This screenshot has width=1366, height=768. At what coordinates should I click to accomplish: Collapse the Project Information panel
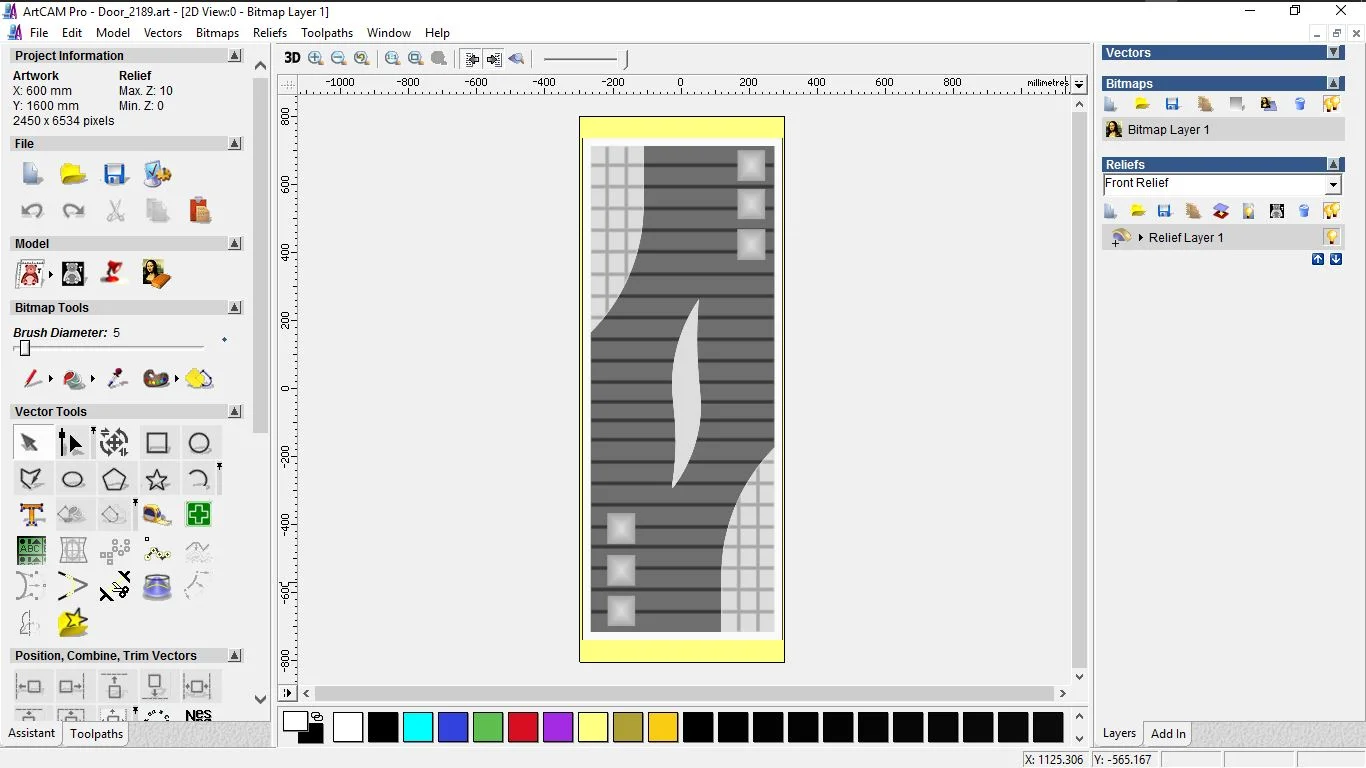[x=235, y=56]
